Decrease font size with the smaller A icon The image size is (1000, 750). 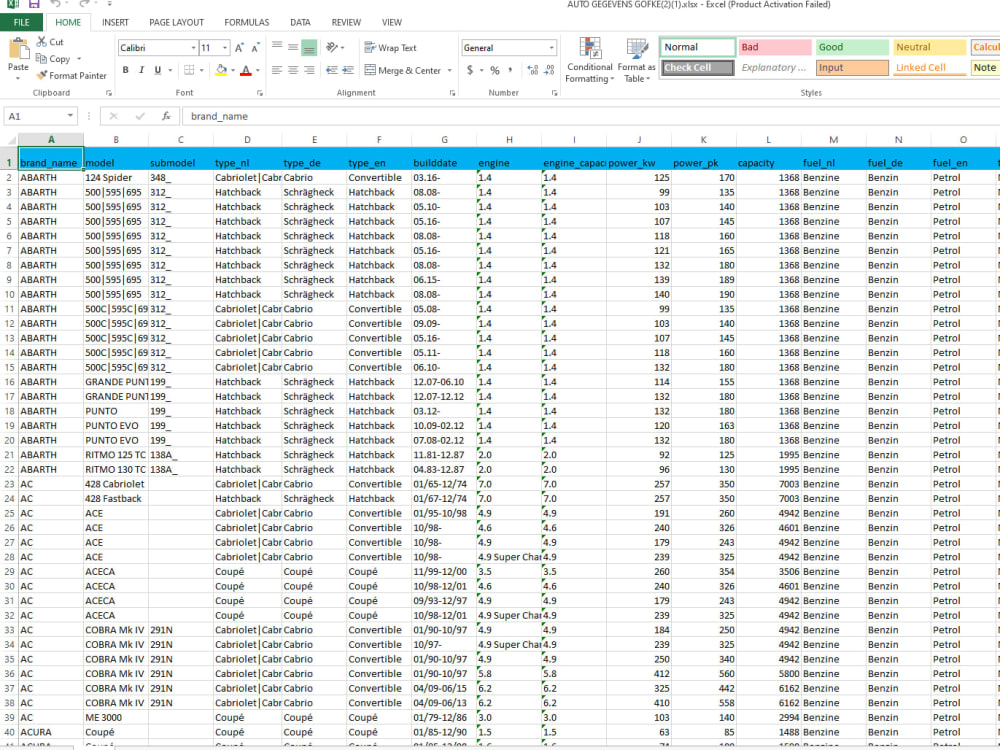[x=255, y=48]
